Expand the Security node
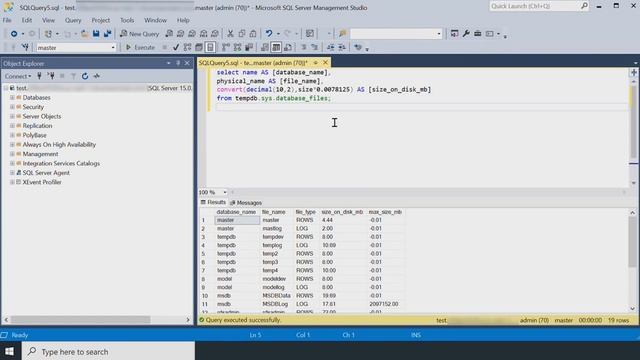The height and width of the screenshot is (360, 640). 12,107
